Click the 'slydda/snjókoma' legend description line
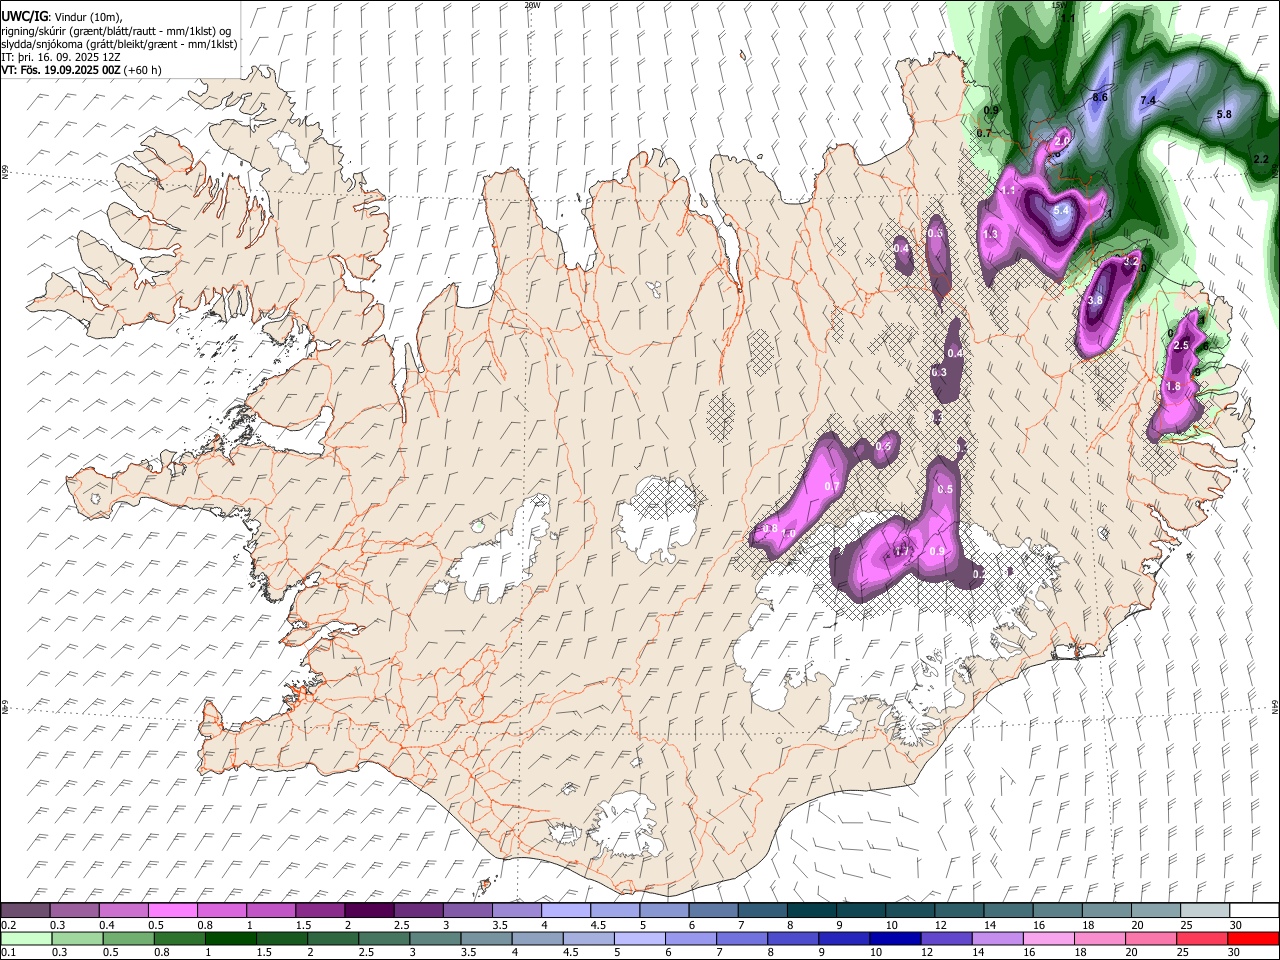The height and width of the screenshot is (960, 1280). coord(119,44)
